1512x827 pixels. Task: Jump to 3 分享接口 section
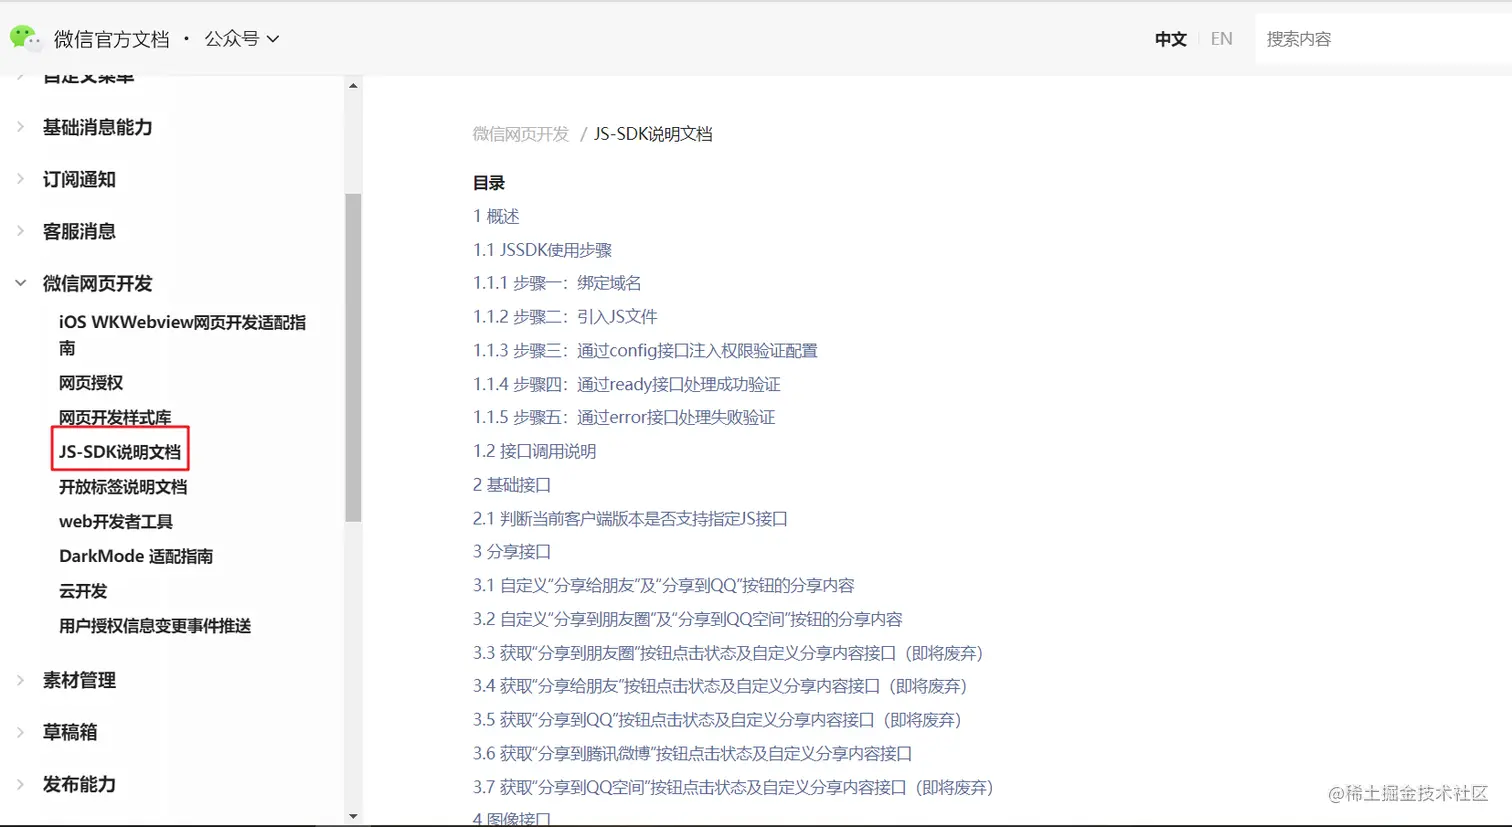[512, 552]
